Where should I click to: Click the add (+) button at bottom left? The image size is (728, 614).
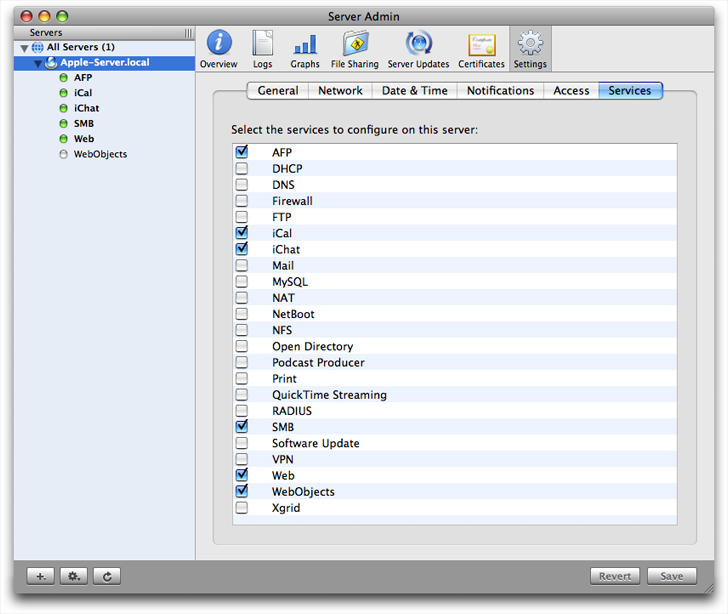(x=41, y=576)
